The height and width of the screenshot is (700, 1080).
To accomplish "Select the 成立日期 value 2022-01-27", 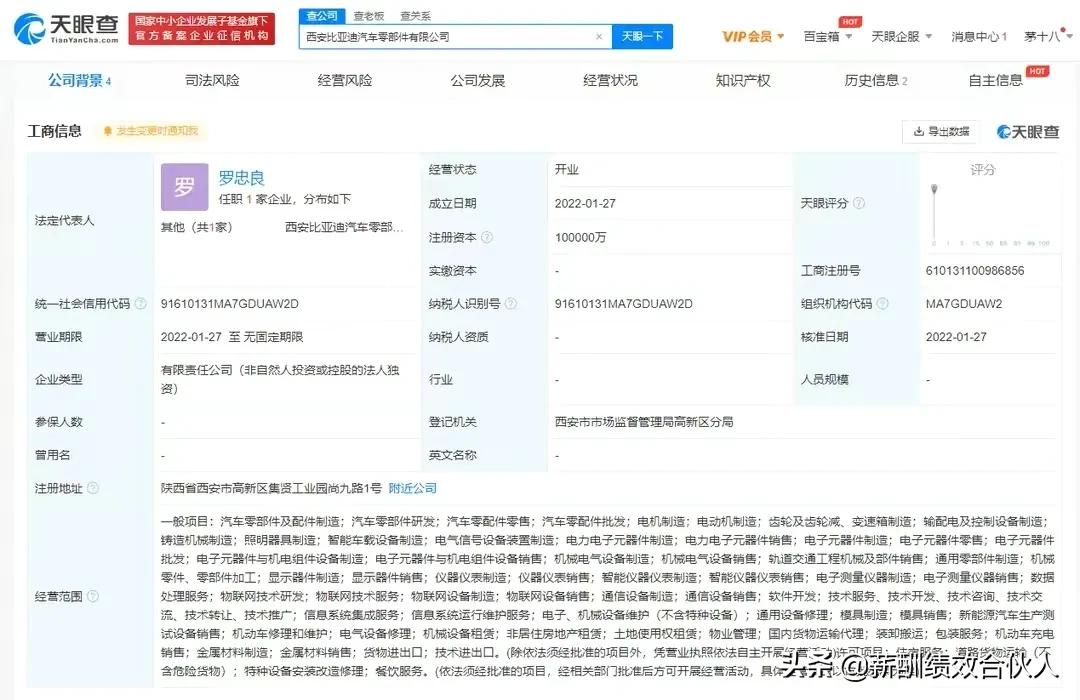I will tap(585, 204).
